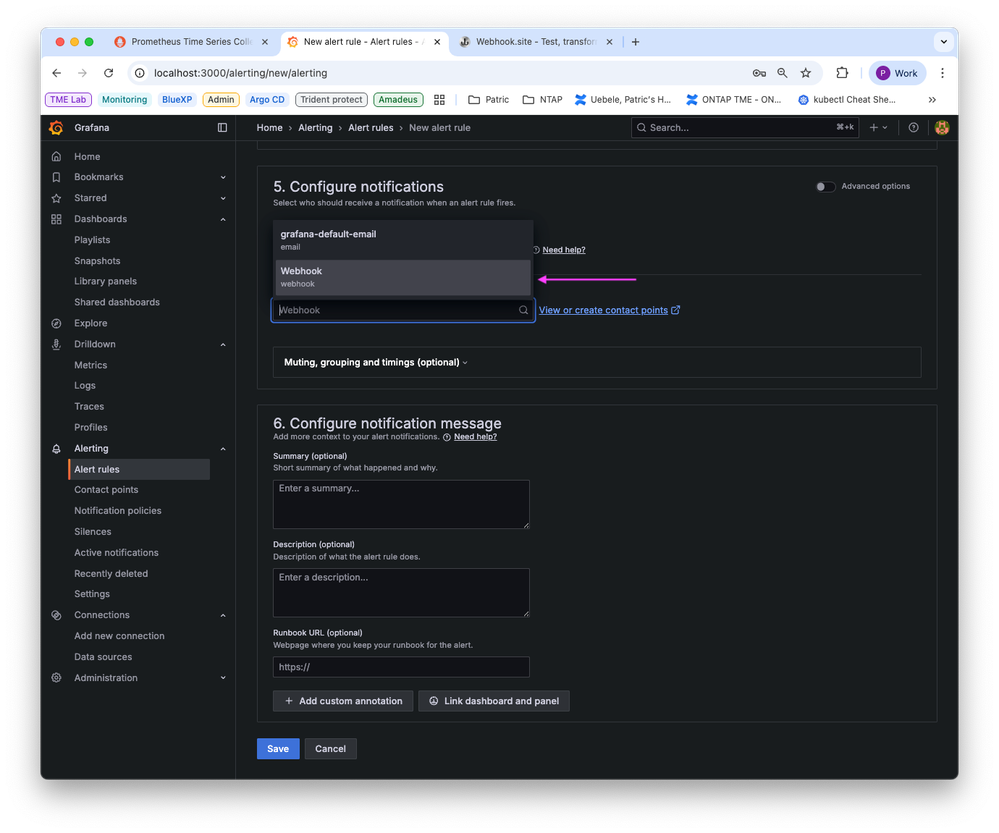Viewport: 999px width, 833px height.
Task: Open the Help menu question mark icon
Action: (x=914, y=127)
